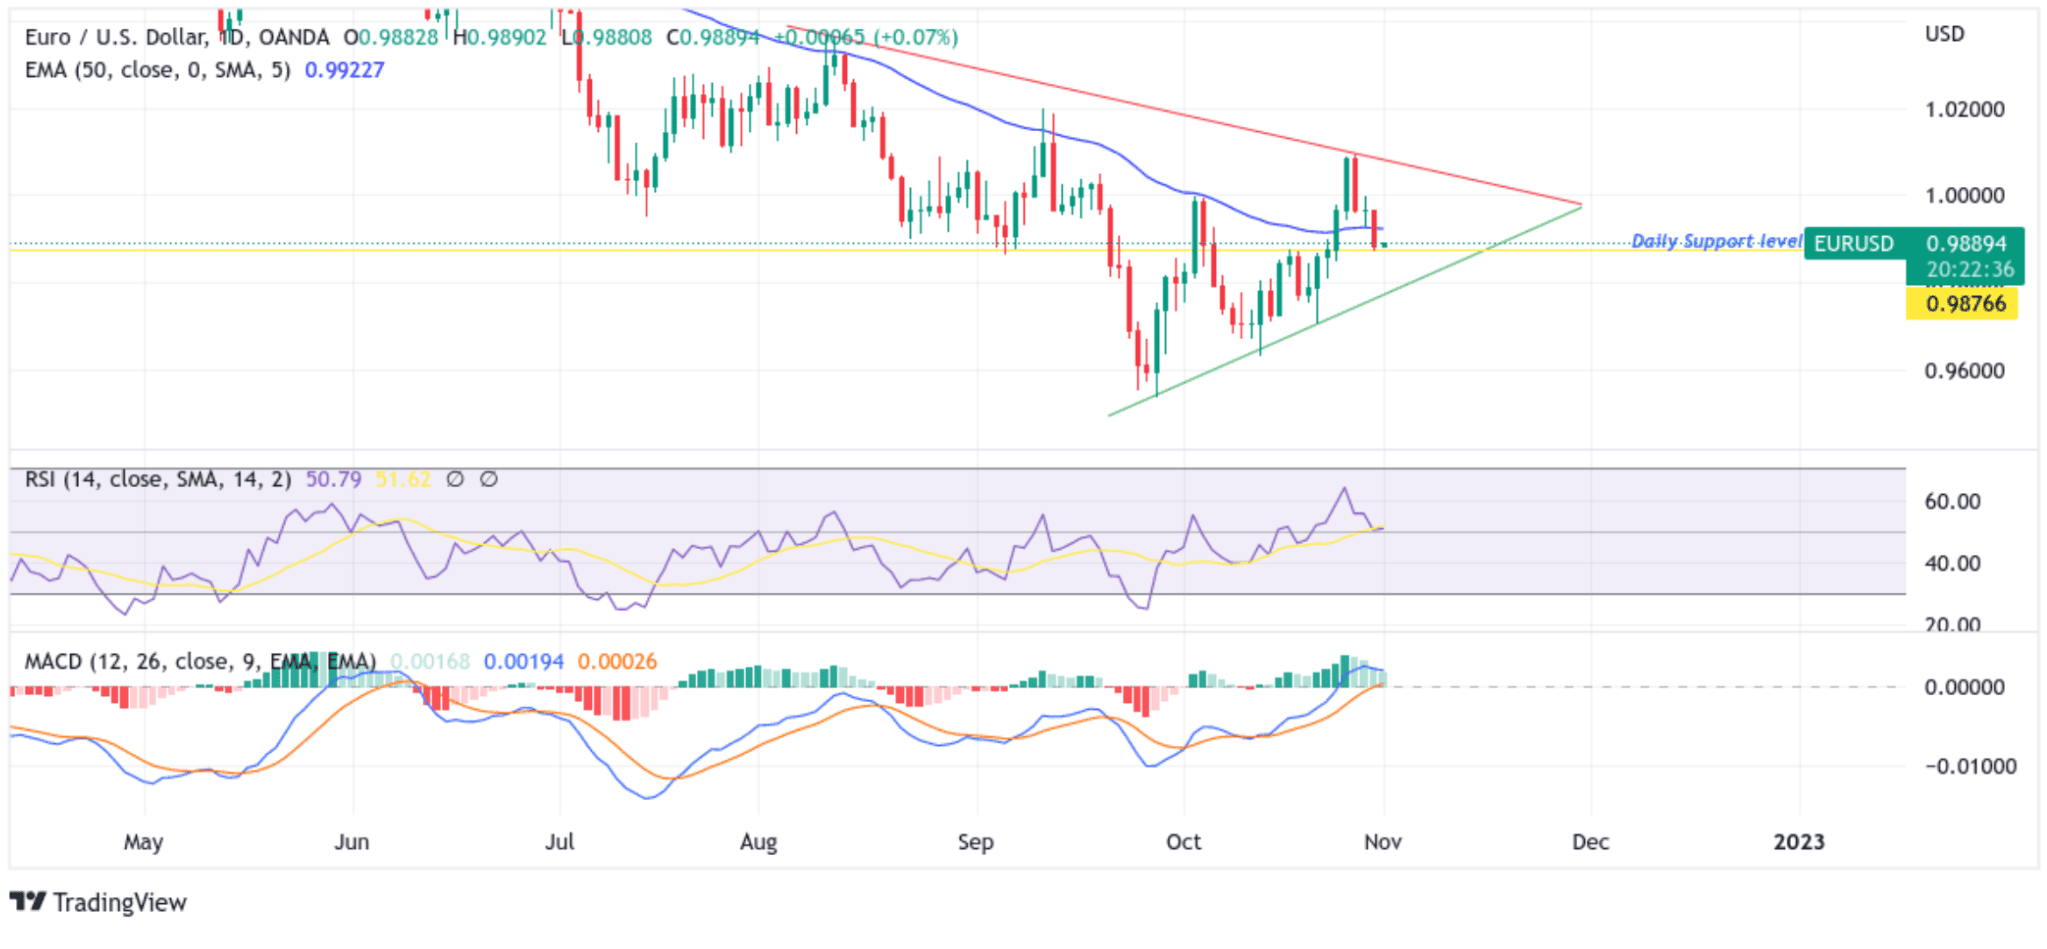Click the MACD signal value 0.00026

coord(617,662)
